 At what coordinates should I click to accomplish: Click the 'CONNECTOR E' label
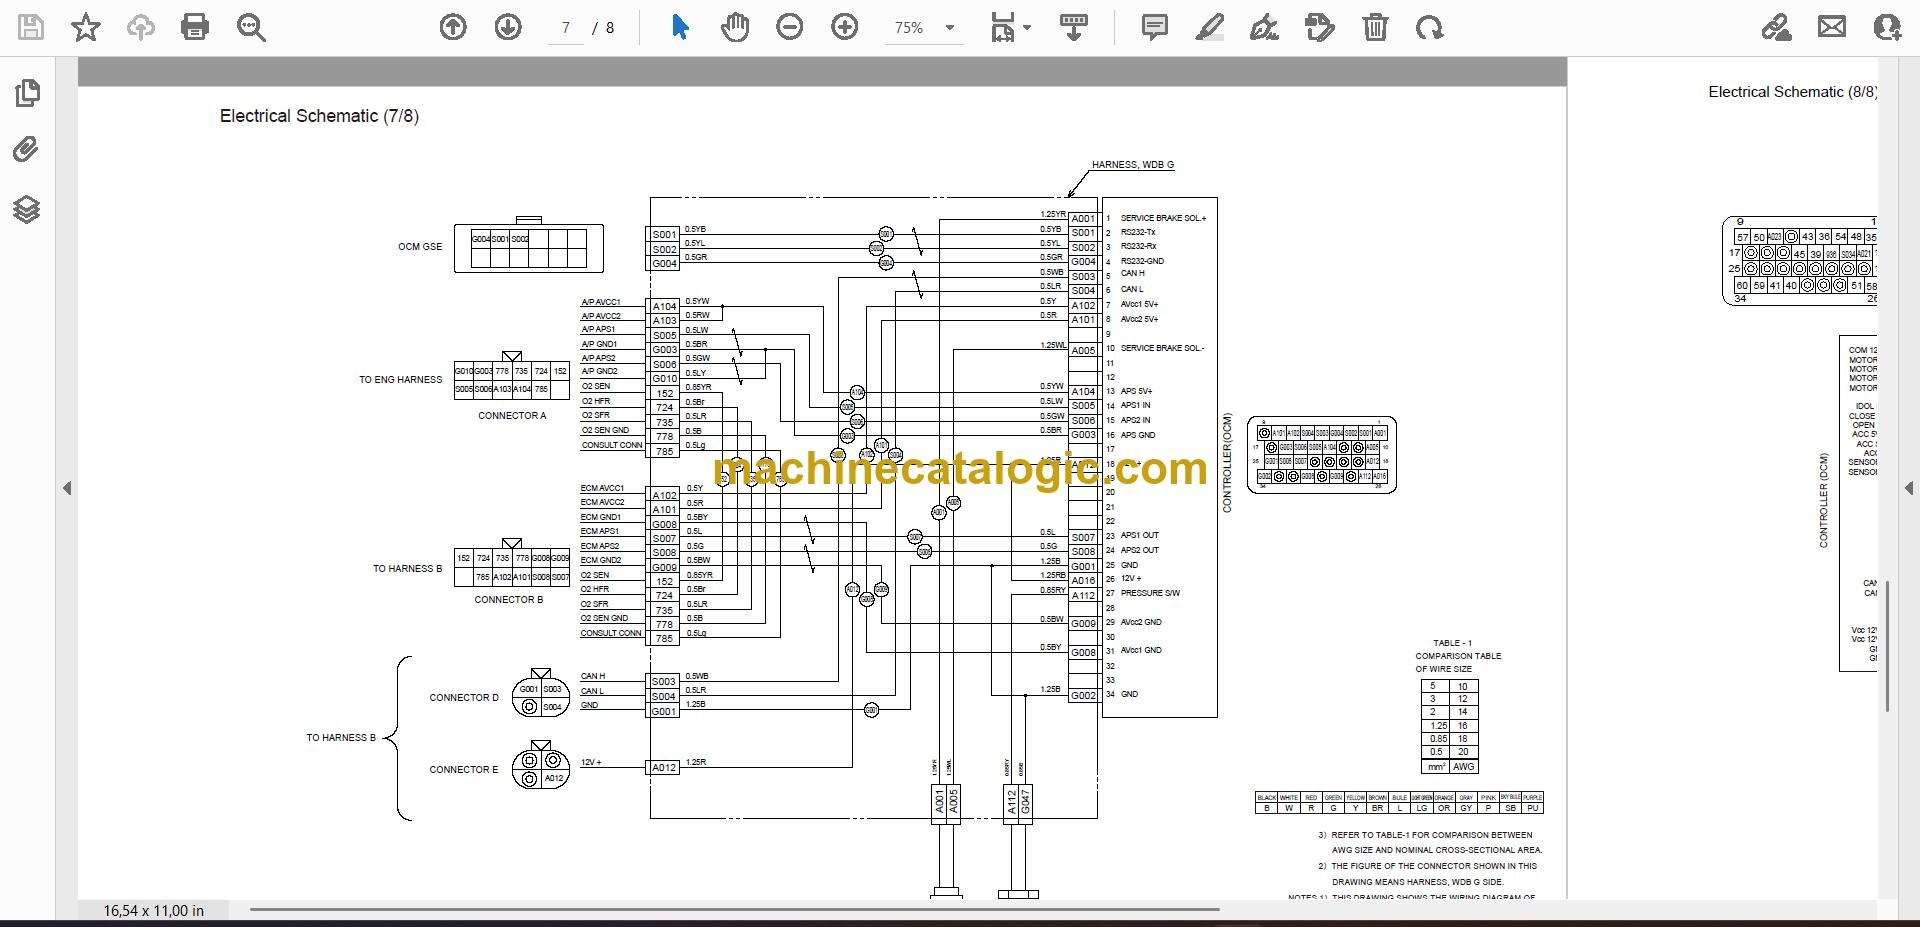click(464, 770)
